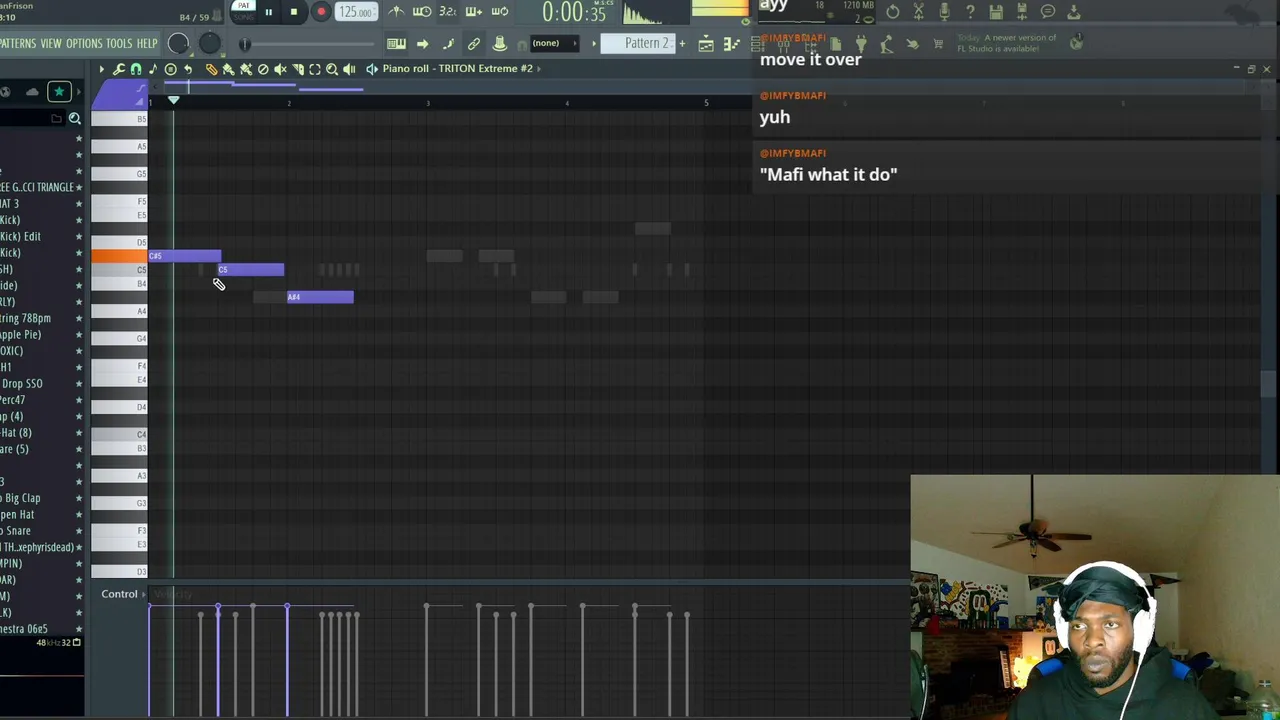1280x720 pixels.
Task: Click the export/render download icon
Action: point(1074,12)
